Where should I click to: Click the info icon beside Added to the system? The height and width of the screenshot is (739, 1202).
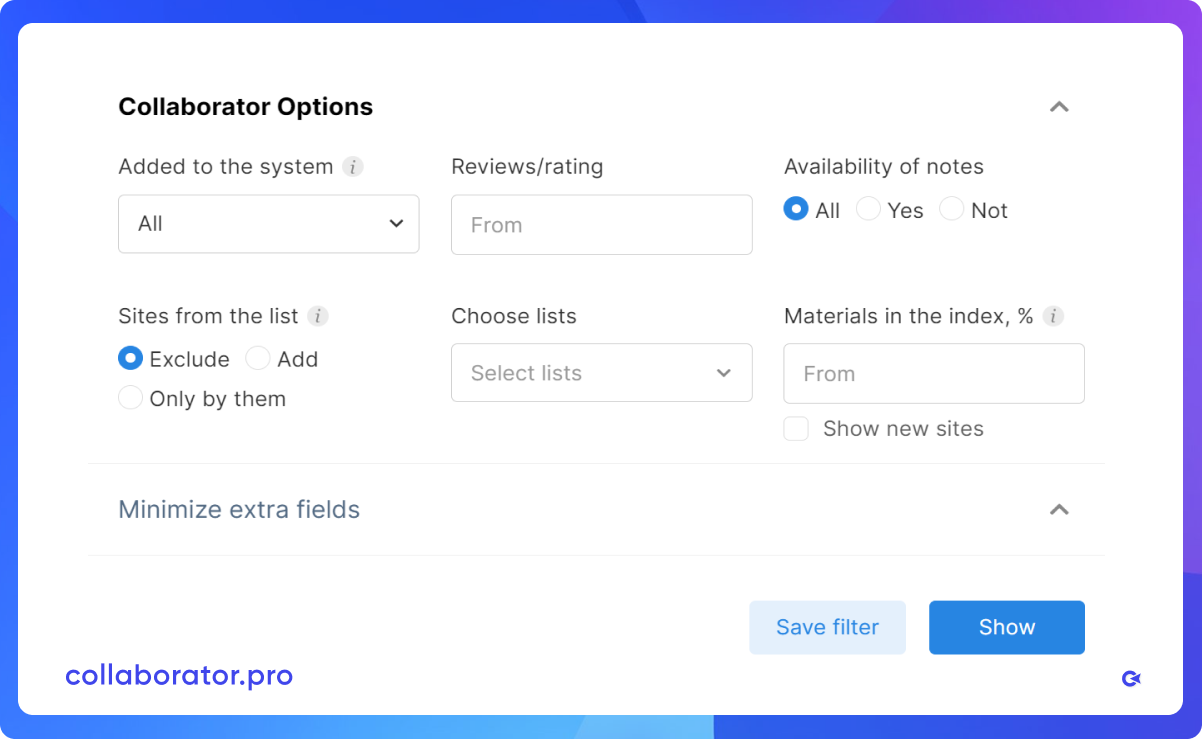[352, 167]
